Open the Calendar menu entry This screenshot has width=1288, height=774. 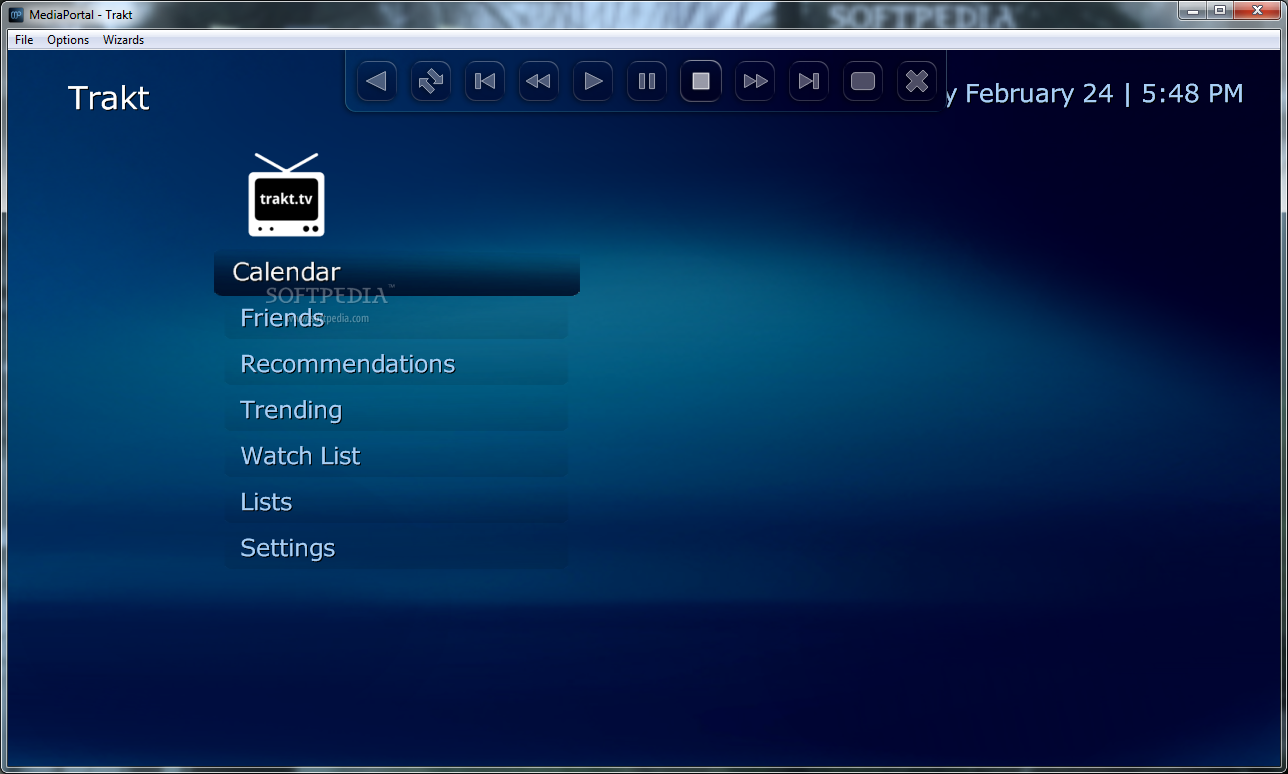click(397, 272)
